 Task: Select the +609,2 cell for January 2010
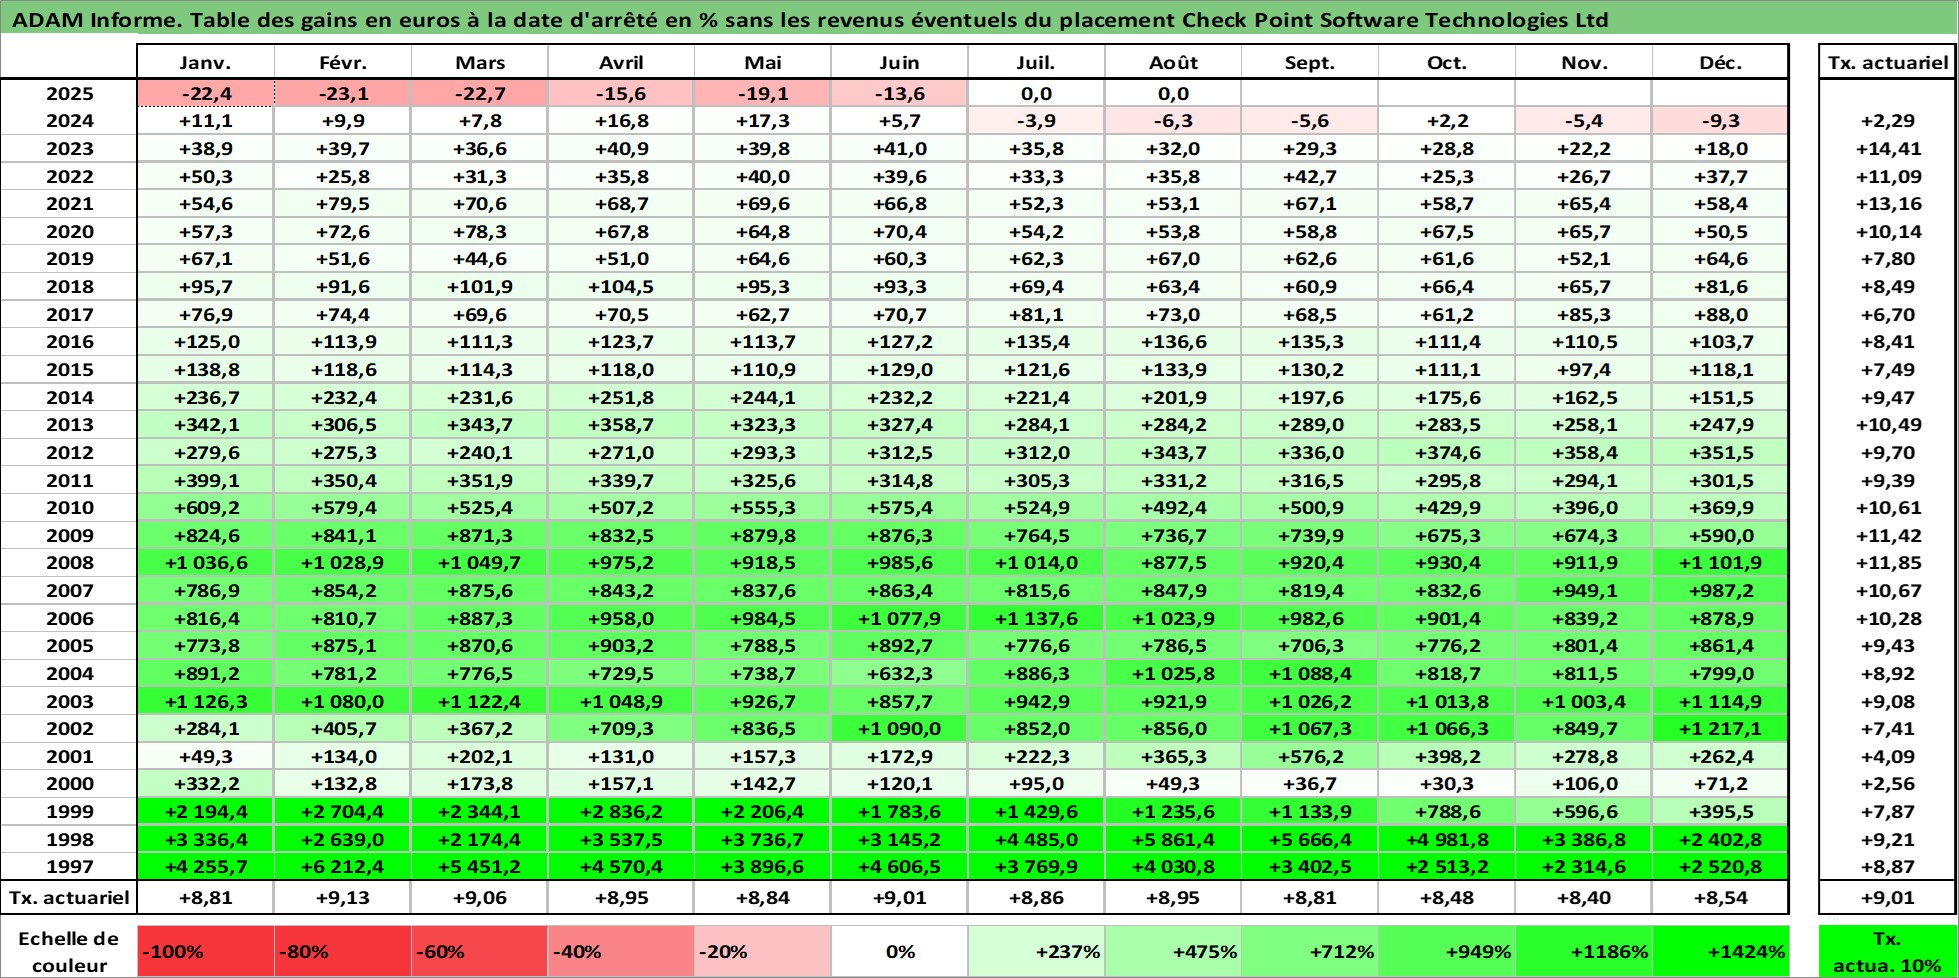click(205, 508)
